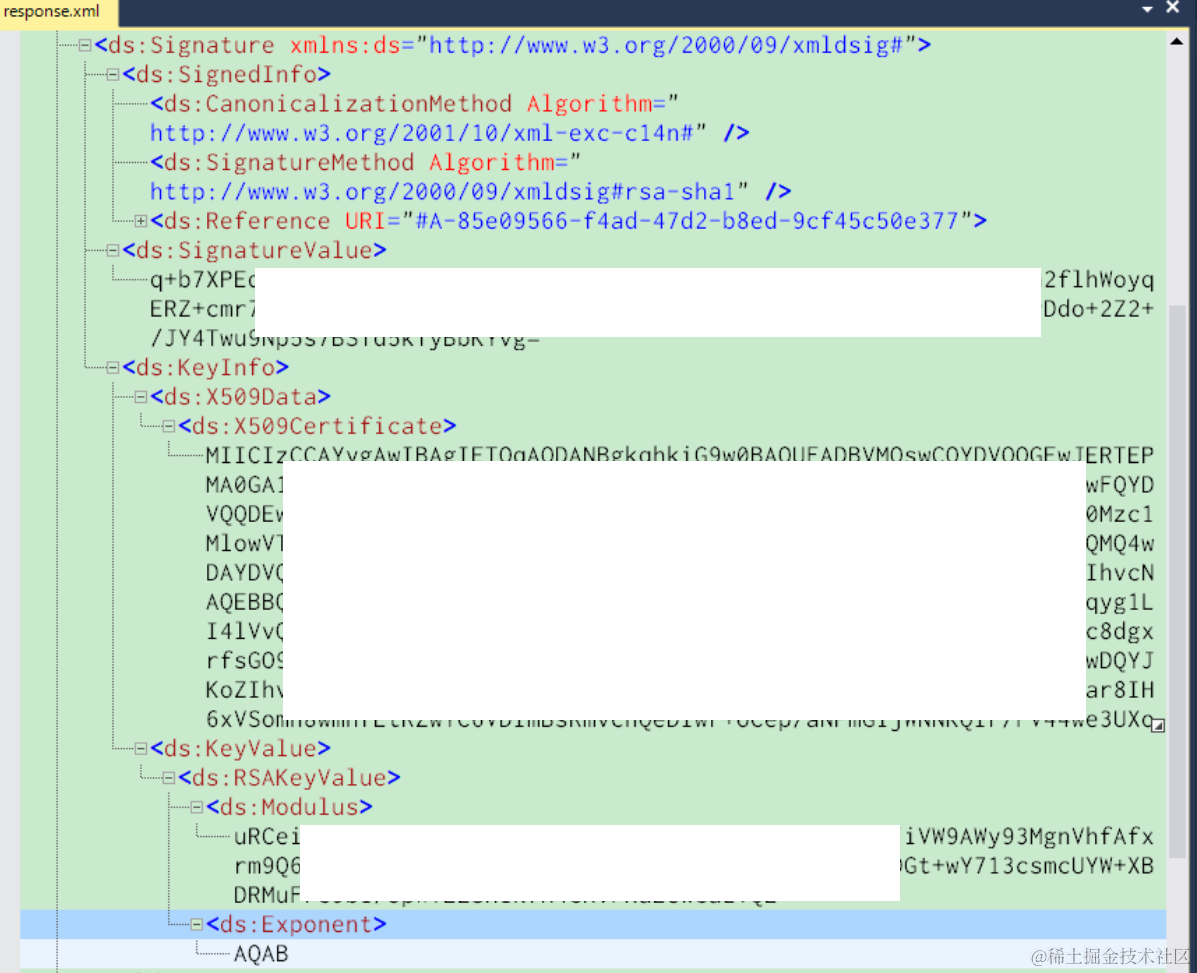The height and width of the screenshot is (973, 1197).
Task: Select the highlighted ds:Exponent element
Action: (296, 925)
